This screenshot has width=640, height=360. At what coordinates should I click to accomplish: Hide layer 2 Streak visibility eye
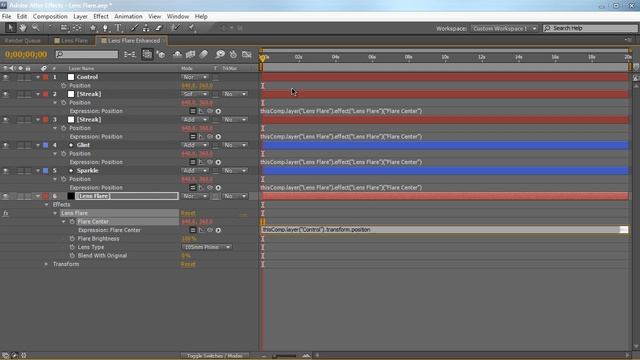[5, 94]
